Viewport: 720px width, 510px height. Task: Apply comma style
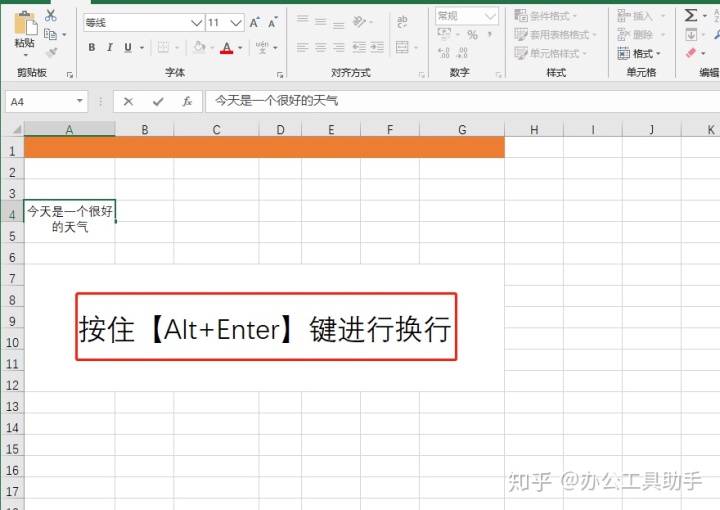(490, 34)
